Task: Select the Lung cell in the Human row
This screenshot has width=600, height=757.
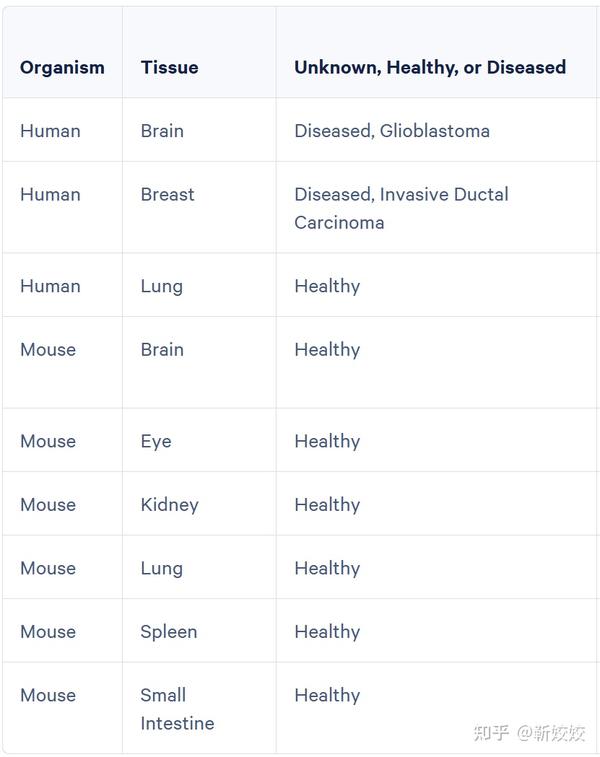Action: 161,286
